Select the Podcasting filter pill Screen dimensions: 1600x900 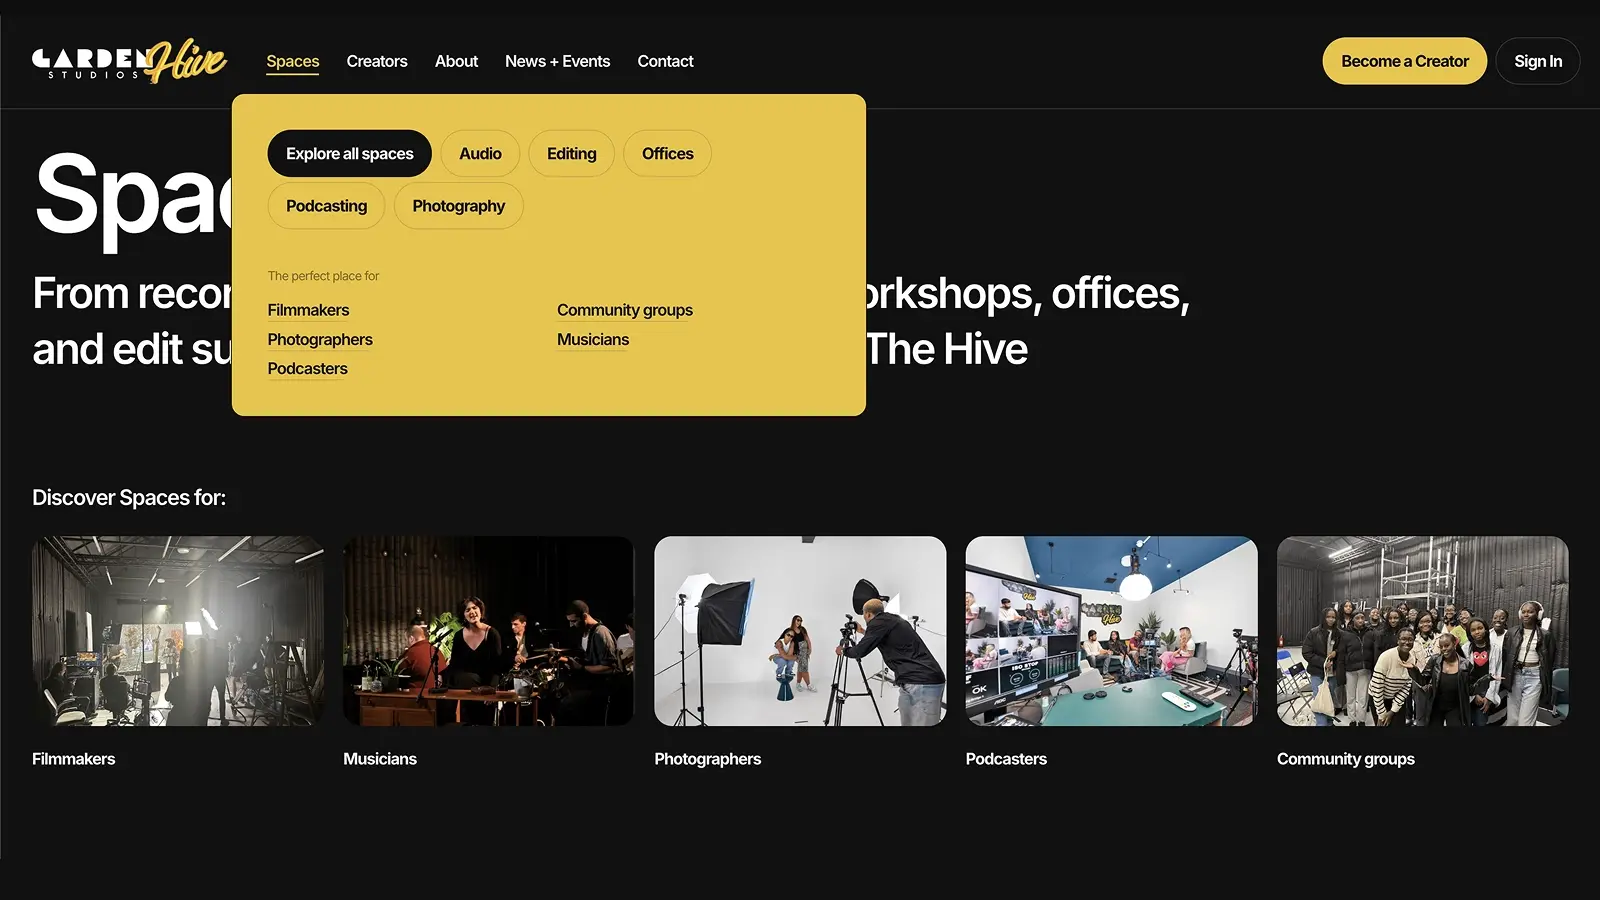coord(326,205)
